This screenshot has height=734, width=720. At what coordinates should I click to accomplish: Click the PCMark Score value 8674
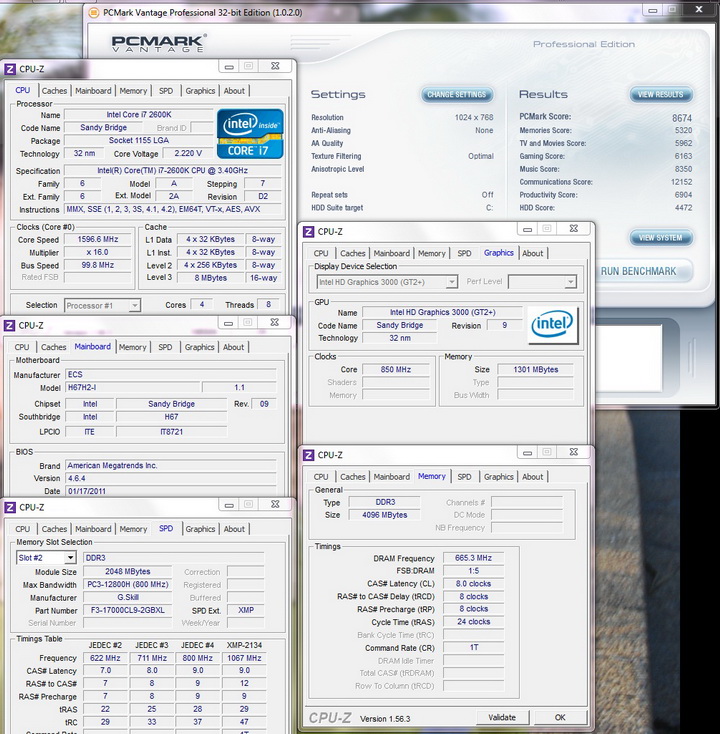682,117
